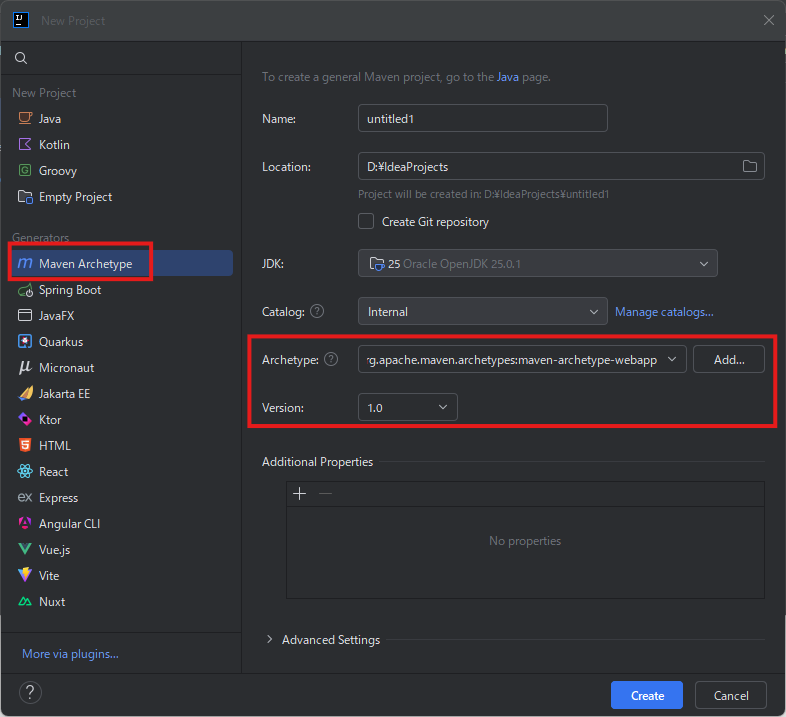
Task: Select the JavaFX generator row
Action: [x=122, y=315]
